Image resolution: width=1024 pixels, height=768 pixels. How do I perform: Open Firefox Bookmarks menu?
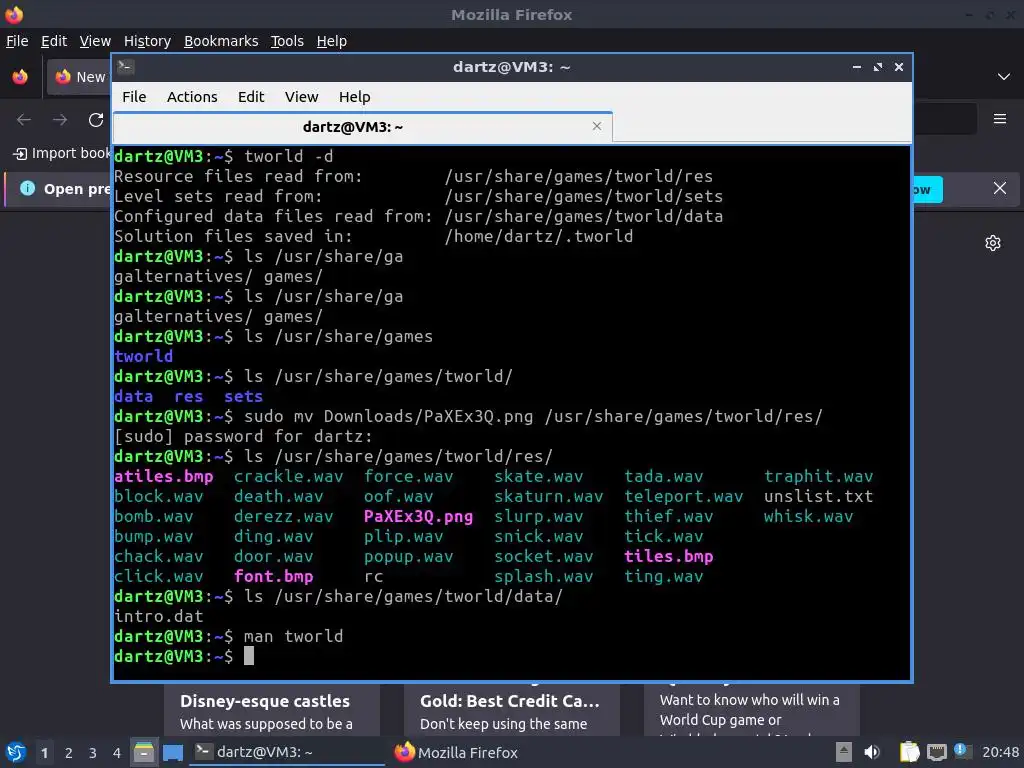(x=221, y=41)
